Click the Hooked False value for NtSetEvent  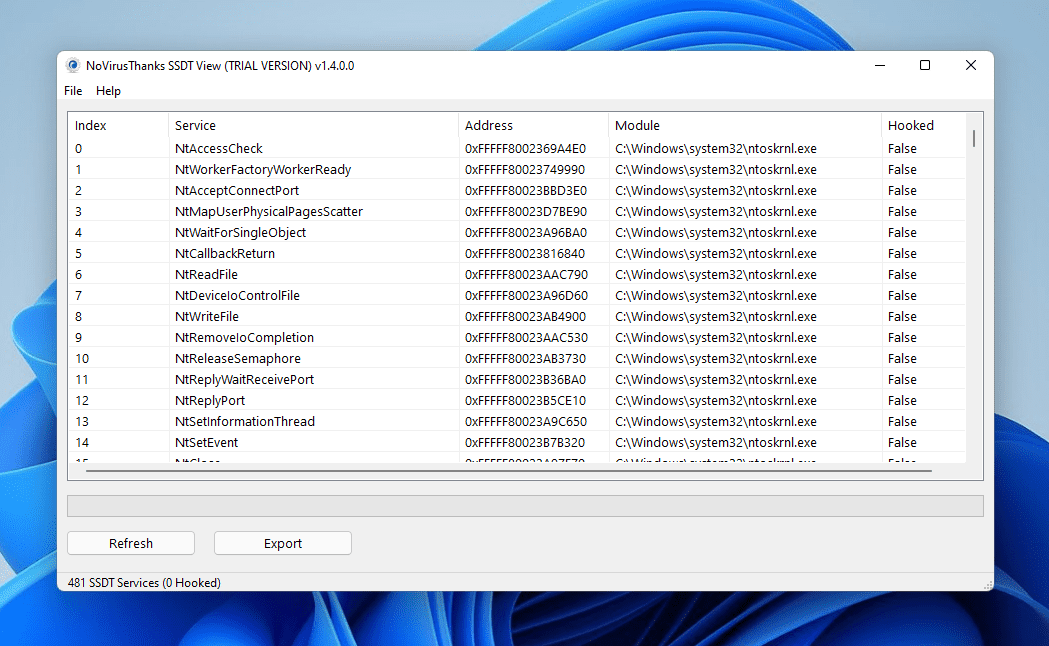tap(902, 443)
